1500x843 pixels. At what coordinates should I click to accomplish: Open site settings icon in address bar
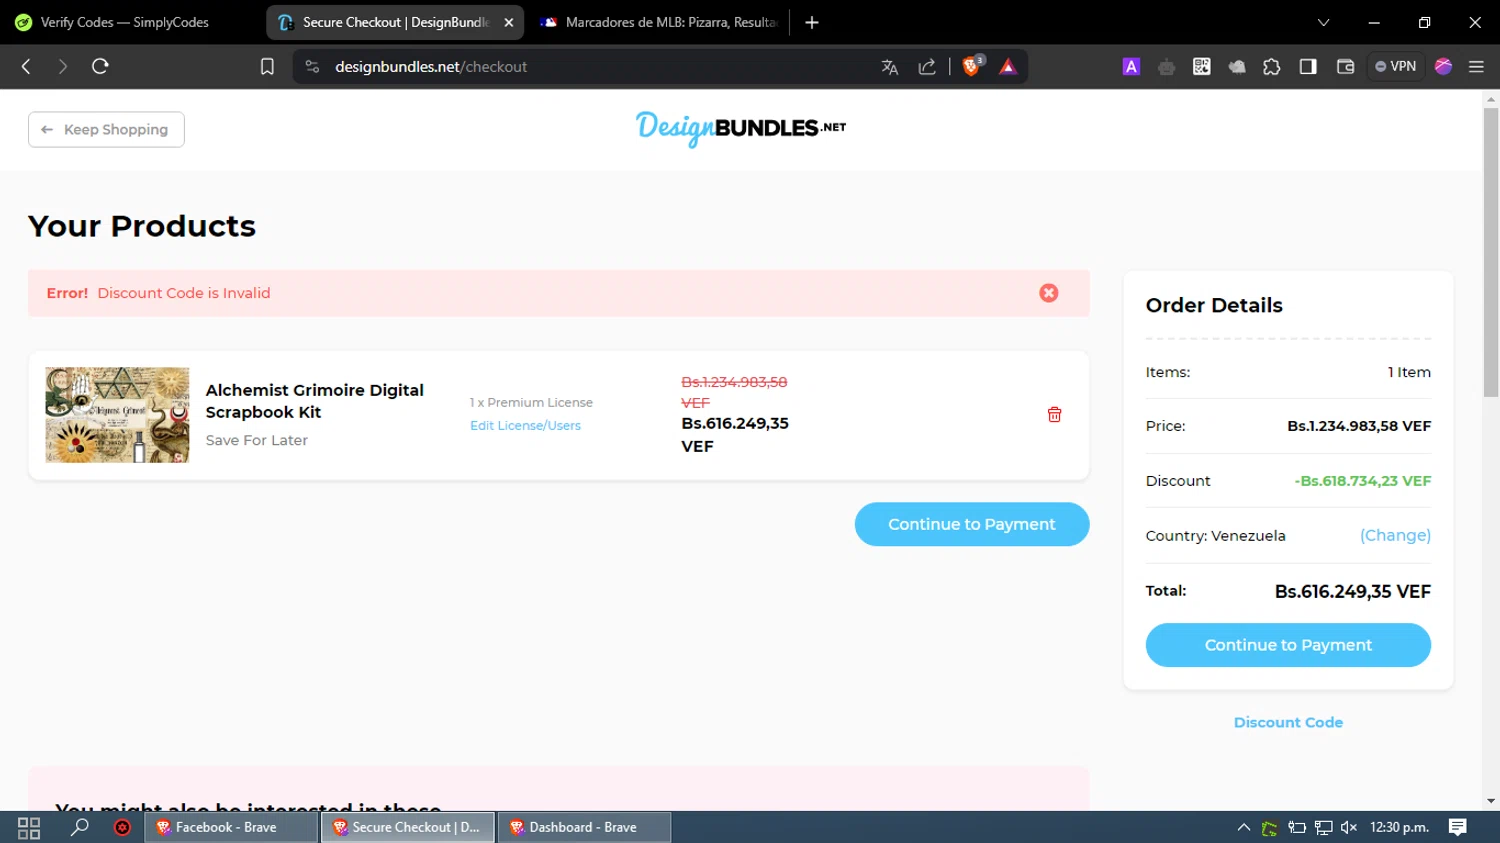(312, 66)
